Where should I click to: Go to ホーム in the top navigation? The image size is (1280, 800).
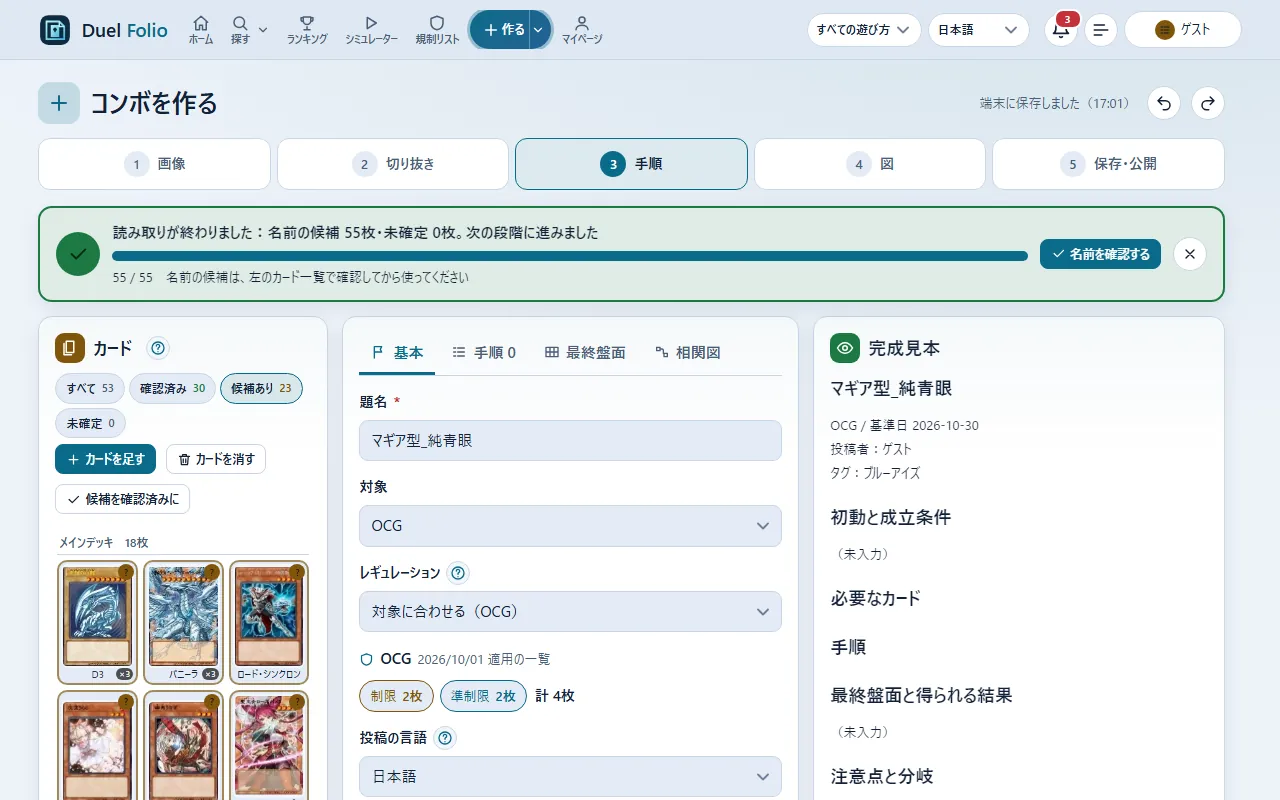point(201,30)
